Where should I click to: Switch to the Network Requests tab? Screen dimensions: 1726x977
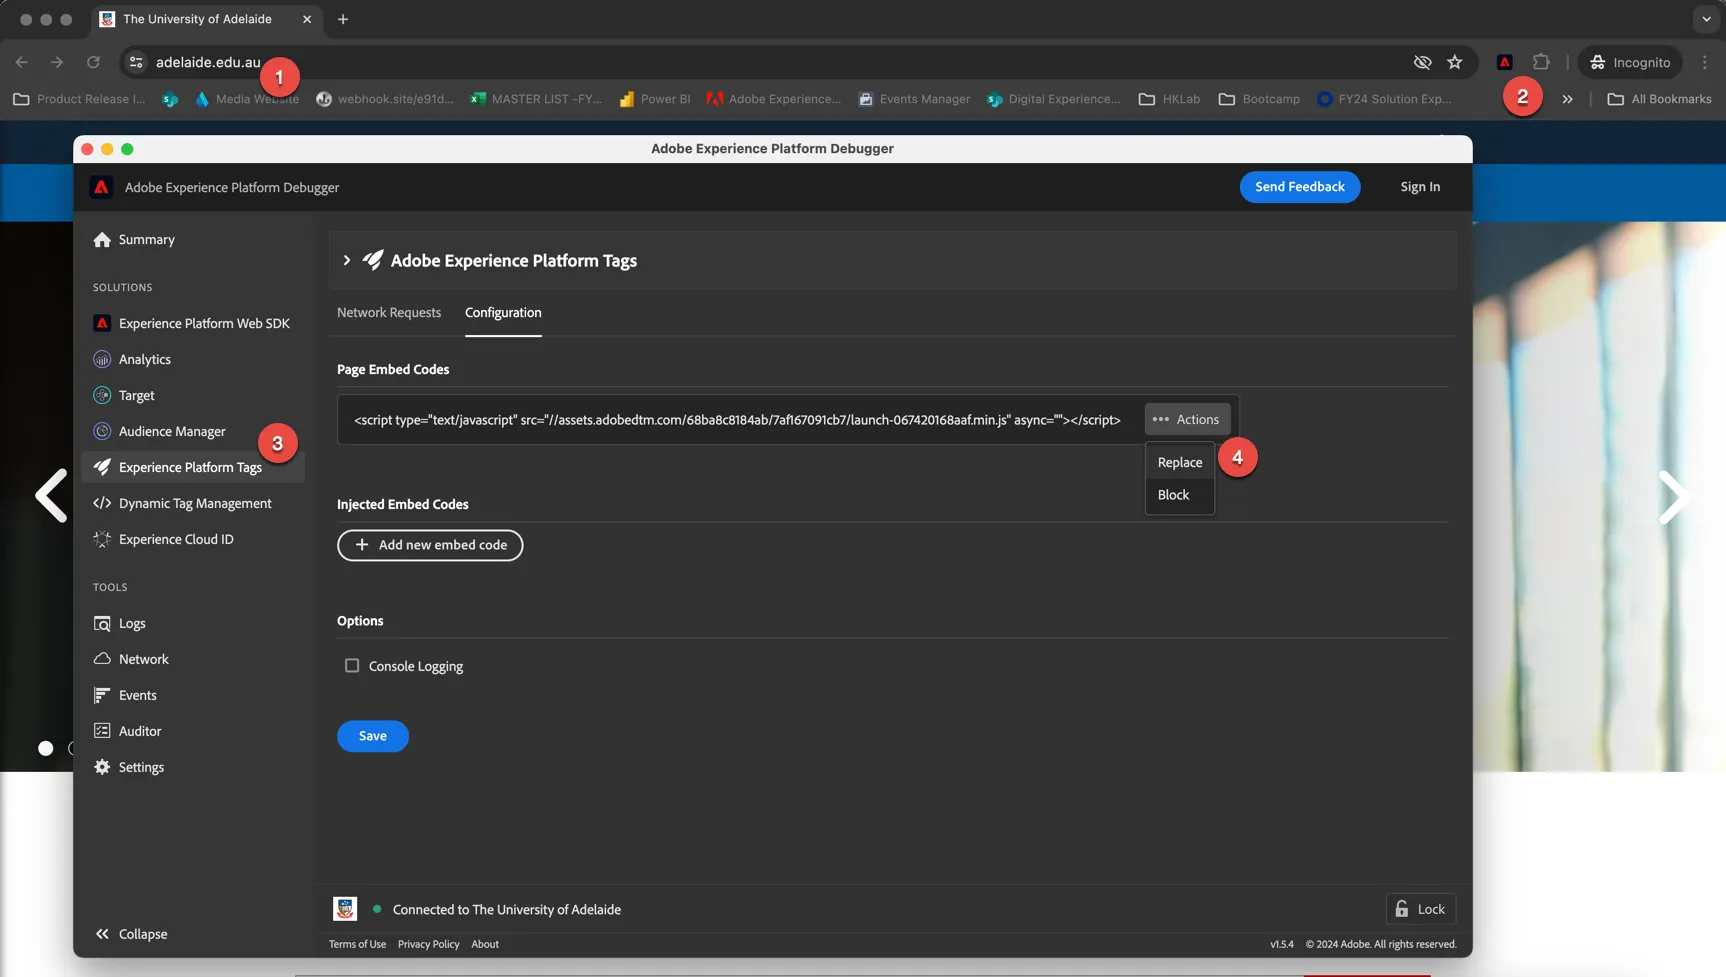pos(389,313)
